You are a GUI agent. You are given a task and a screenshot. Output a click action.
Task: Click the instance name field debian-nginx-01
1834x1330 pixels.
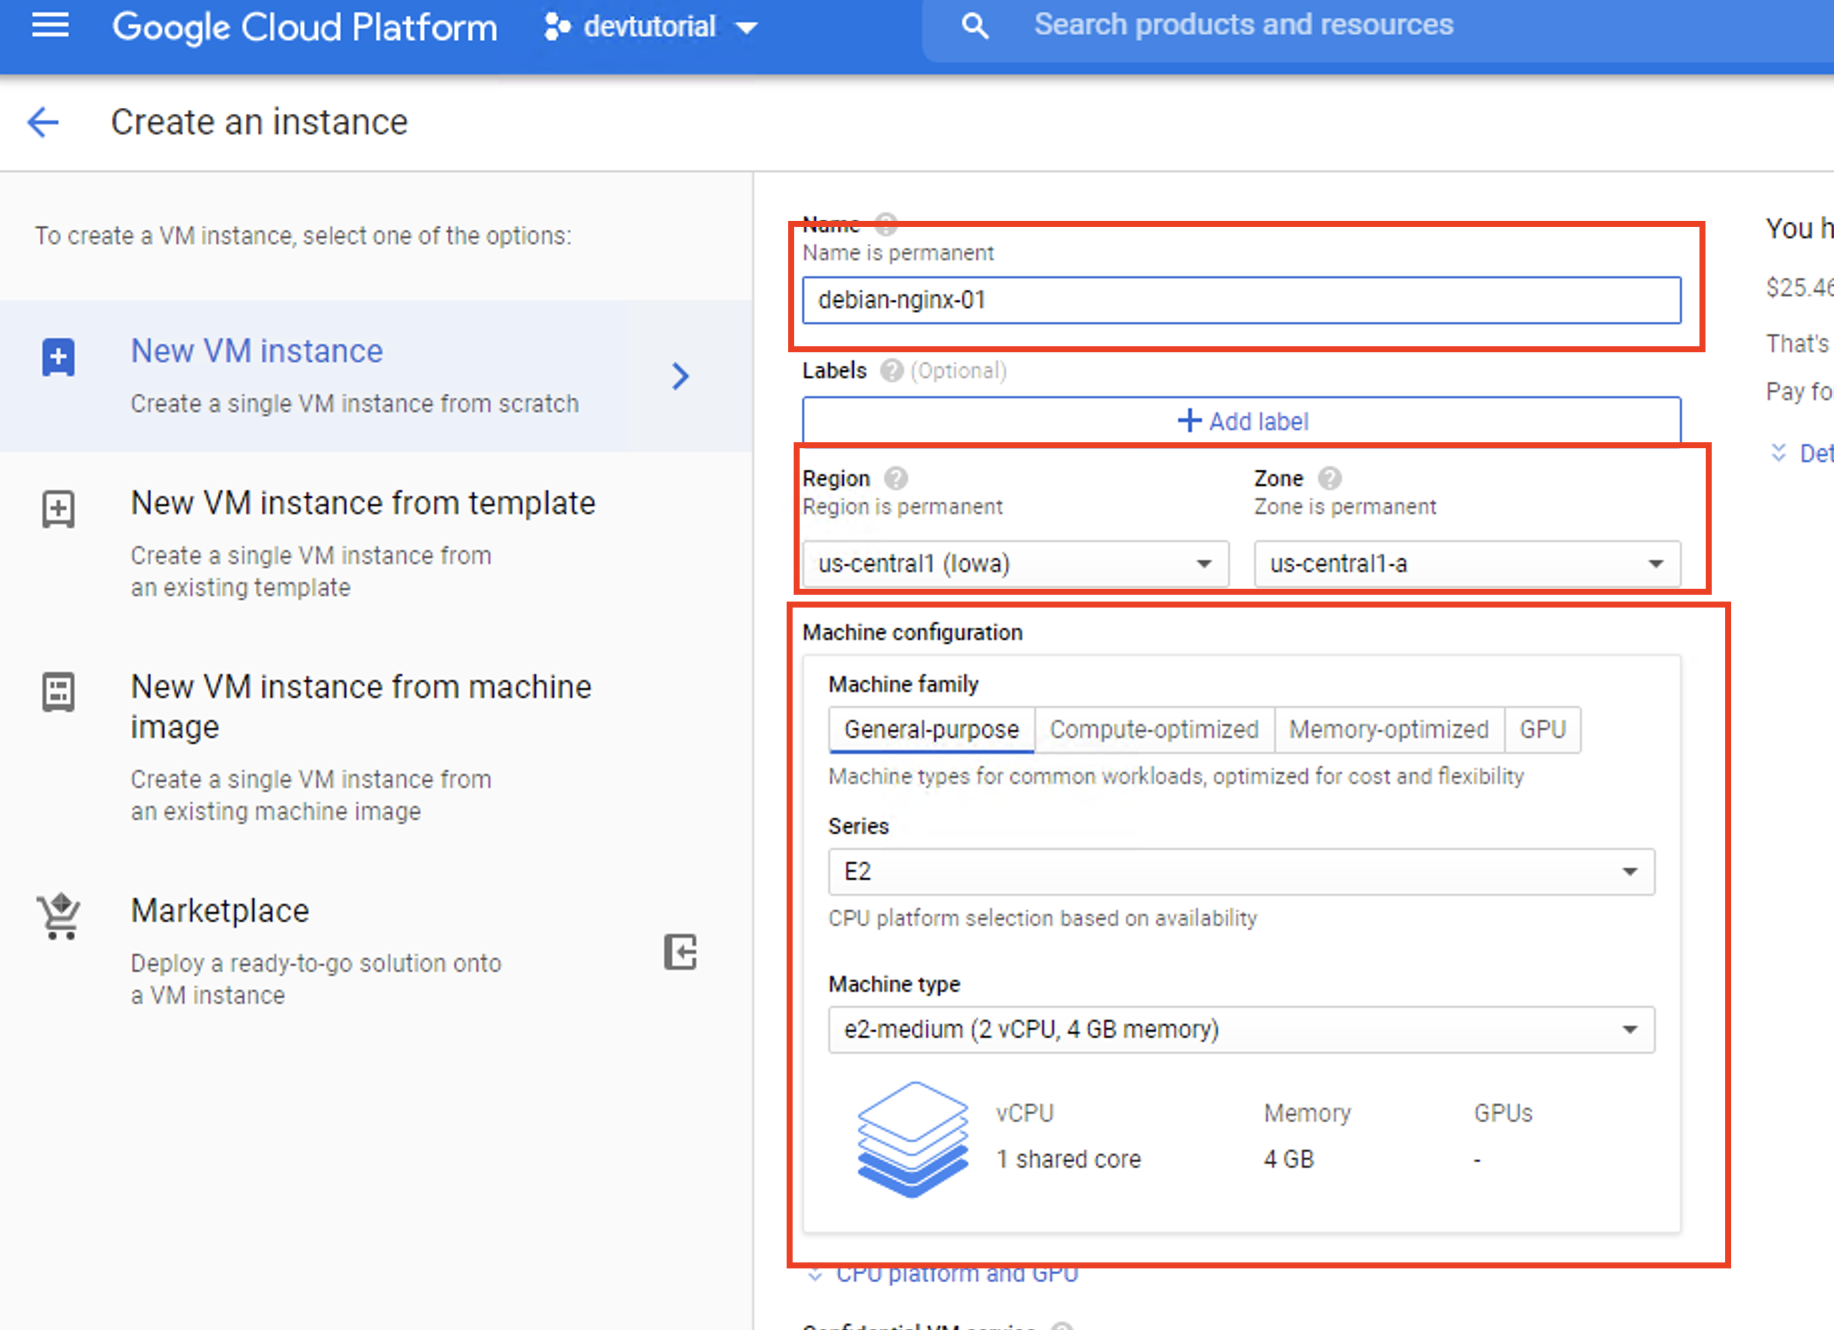pos(1241,300)
